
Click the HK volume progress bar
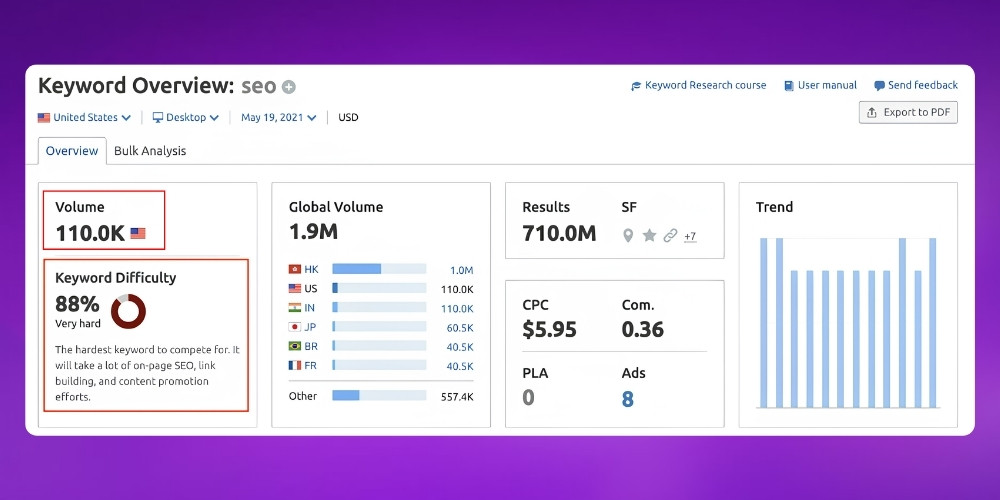pyautogui.click(x=379, y=269)
